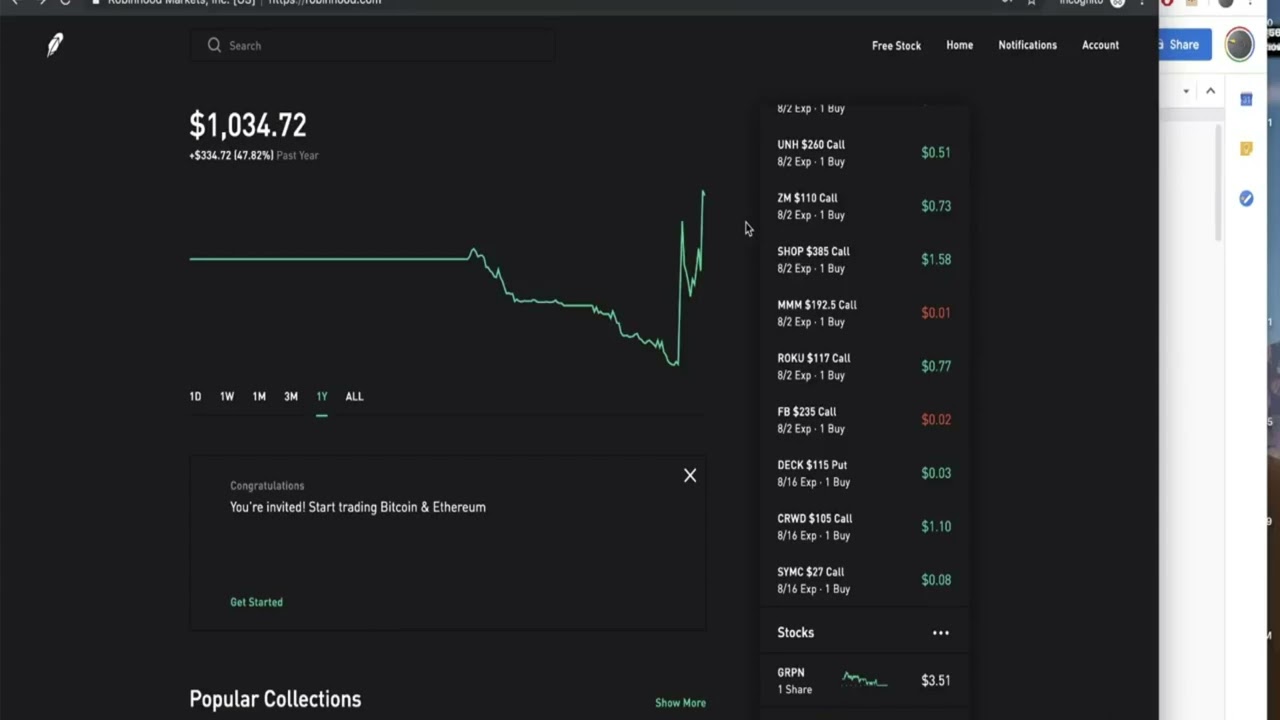Screen dimensions: 1280x720
Task: Dismiss the Bitcoin & Ethereum invitation card
Action: 690,475
